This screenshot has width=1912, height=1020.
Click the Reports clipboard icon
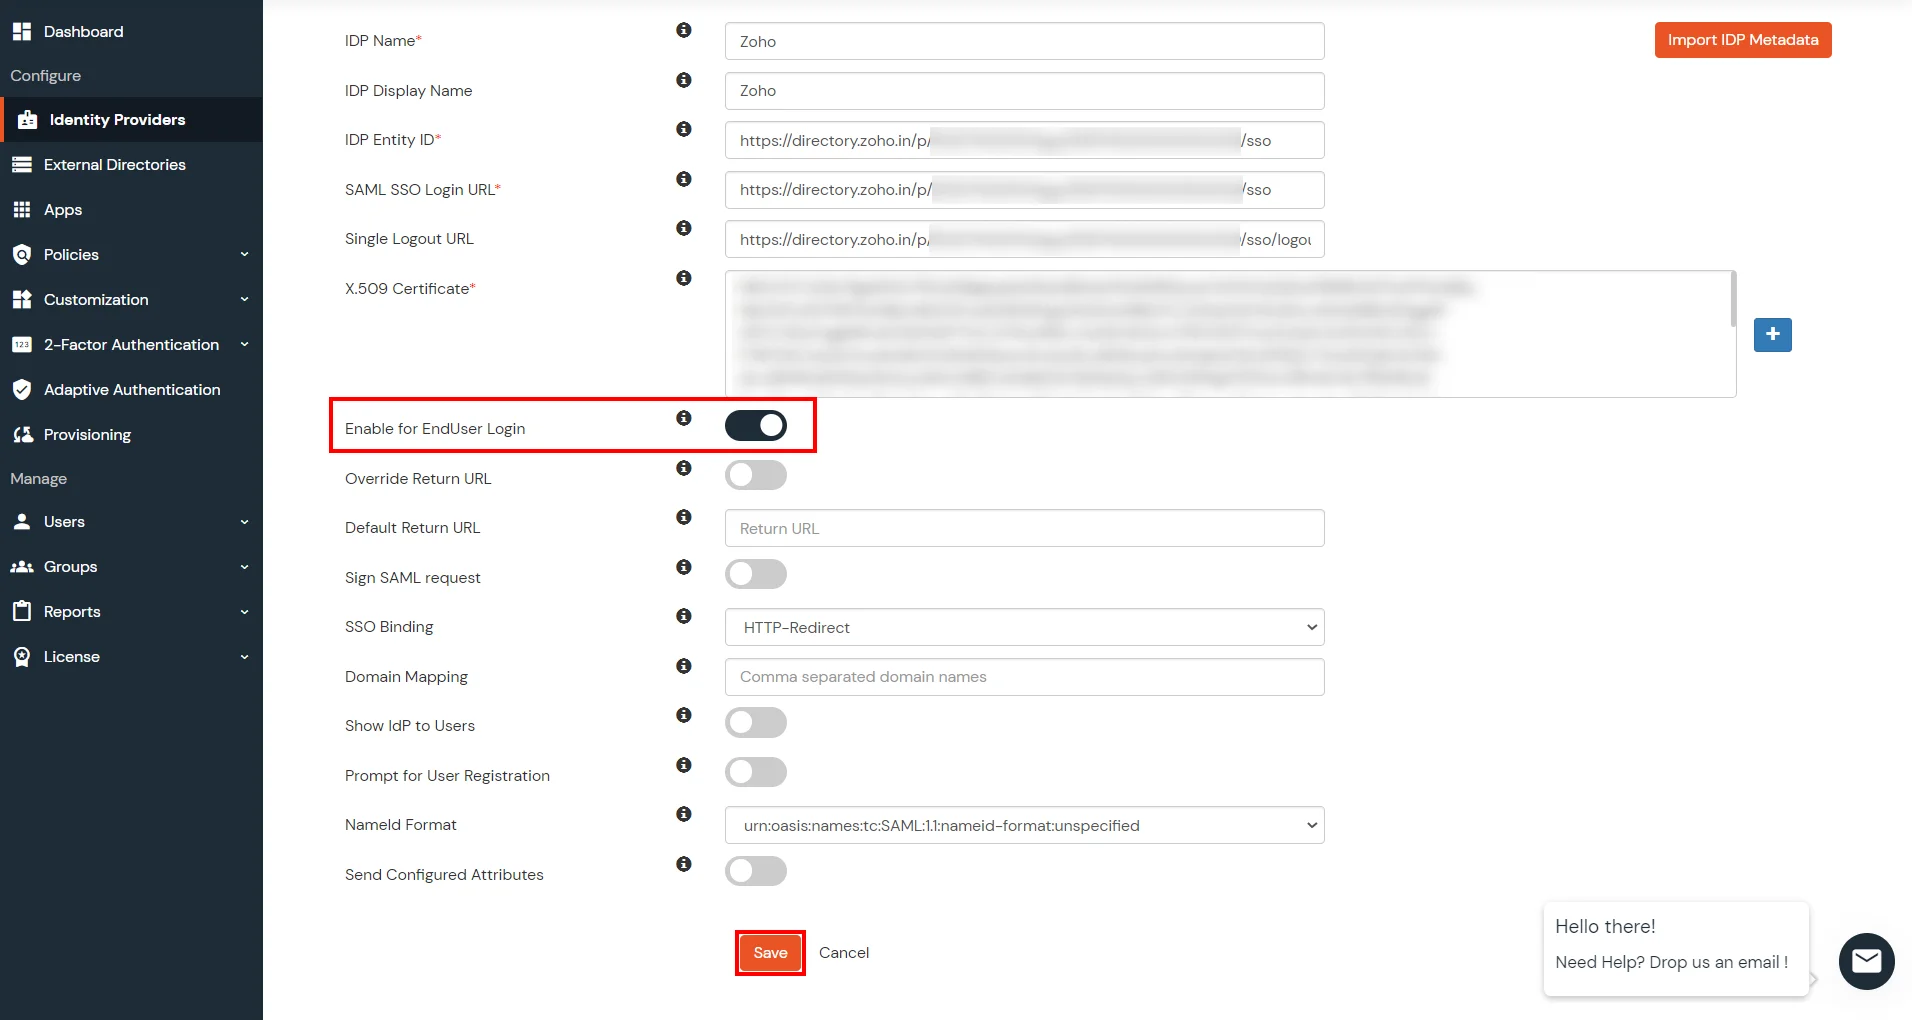click(x=22, y=612)
